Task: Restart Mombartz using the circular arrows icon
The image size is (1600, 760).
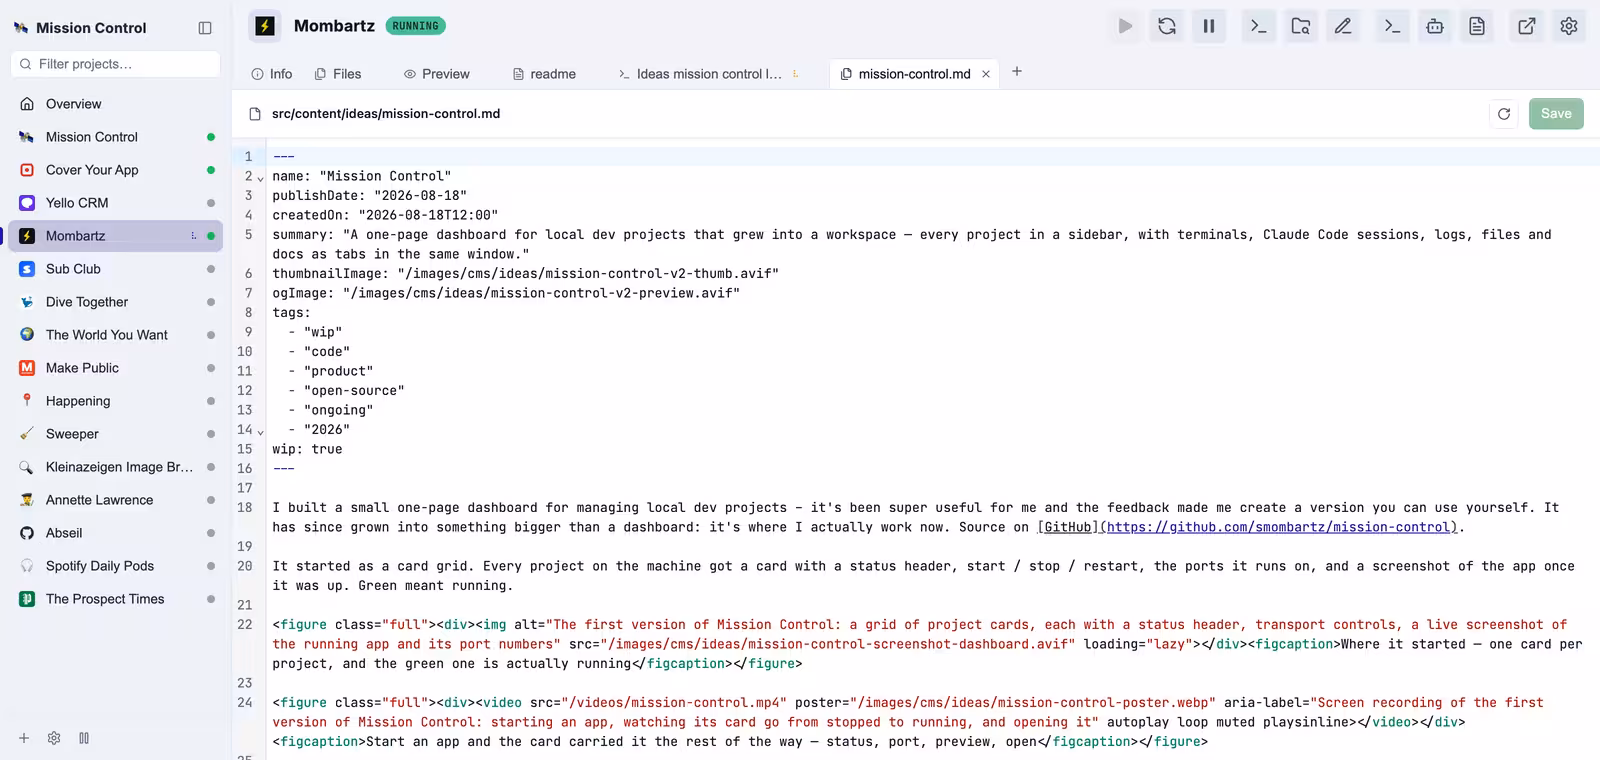Action: coord(1167,26)
